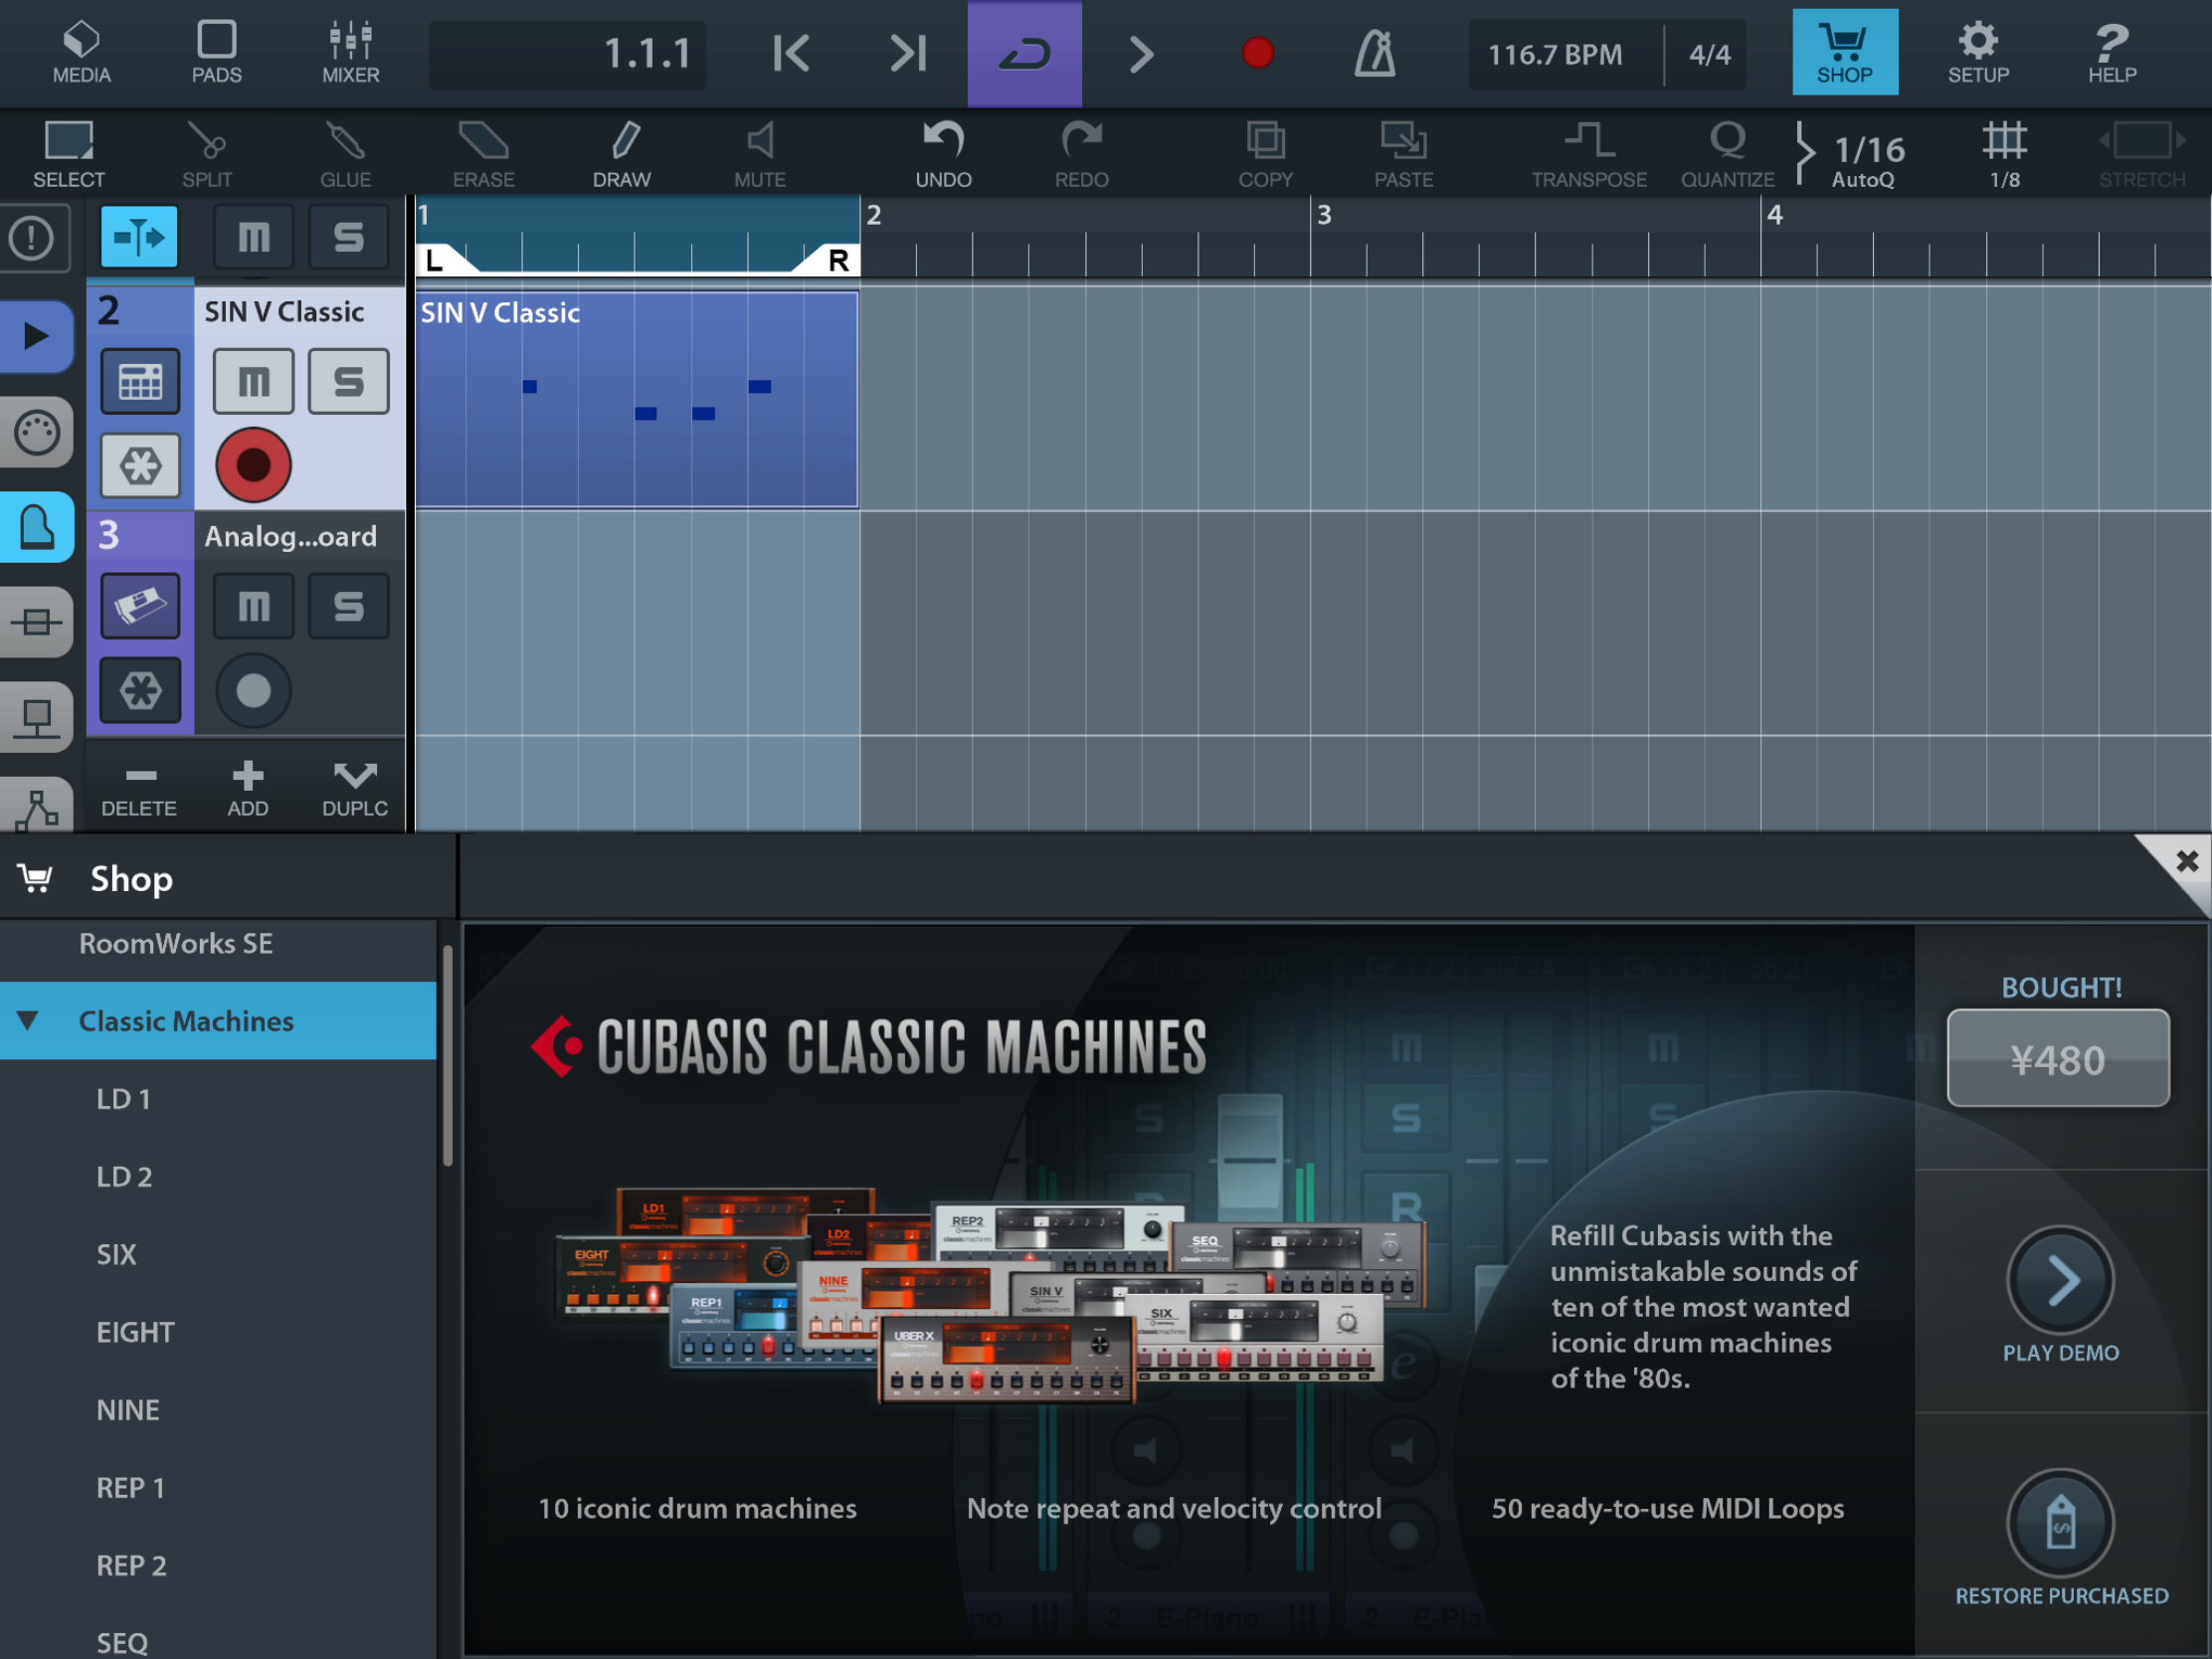Image resolution: width=2212 pixels, height=1659 pixels.
Task: Copy the selected event
Action: [x=1265, y=154]
